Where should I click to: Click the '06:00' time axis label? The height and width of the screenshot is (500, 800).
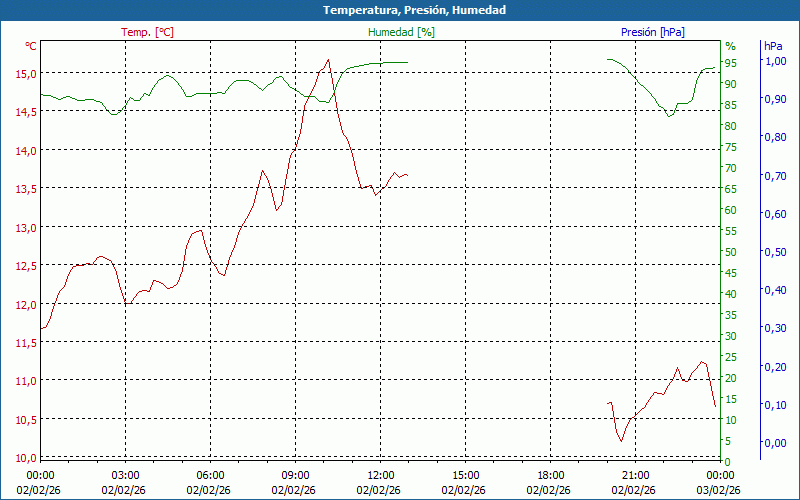coord(210,476)
